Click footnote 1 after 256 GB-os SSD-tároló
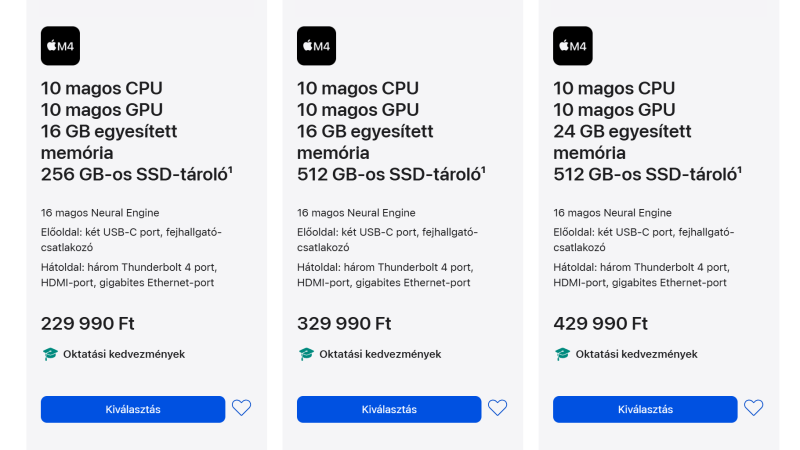 230,170
